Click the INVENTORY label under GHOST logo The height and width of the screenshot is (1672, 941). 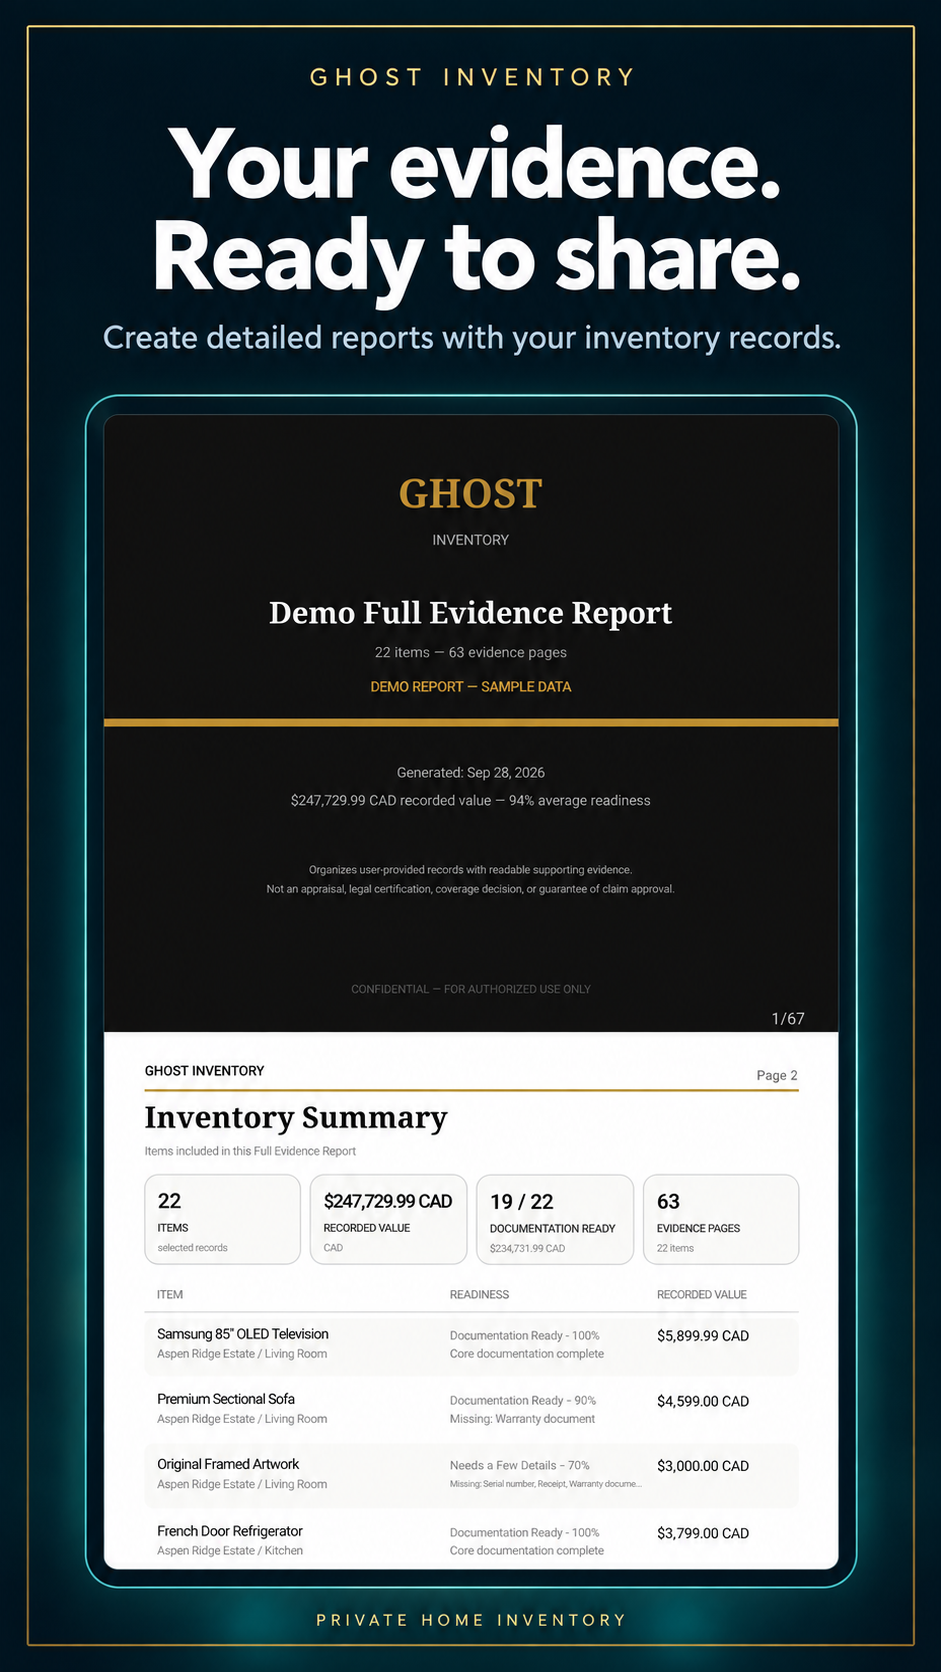tap(471, 540)
